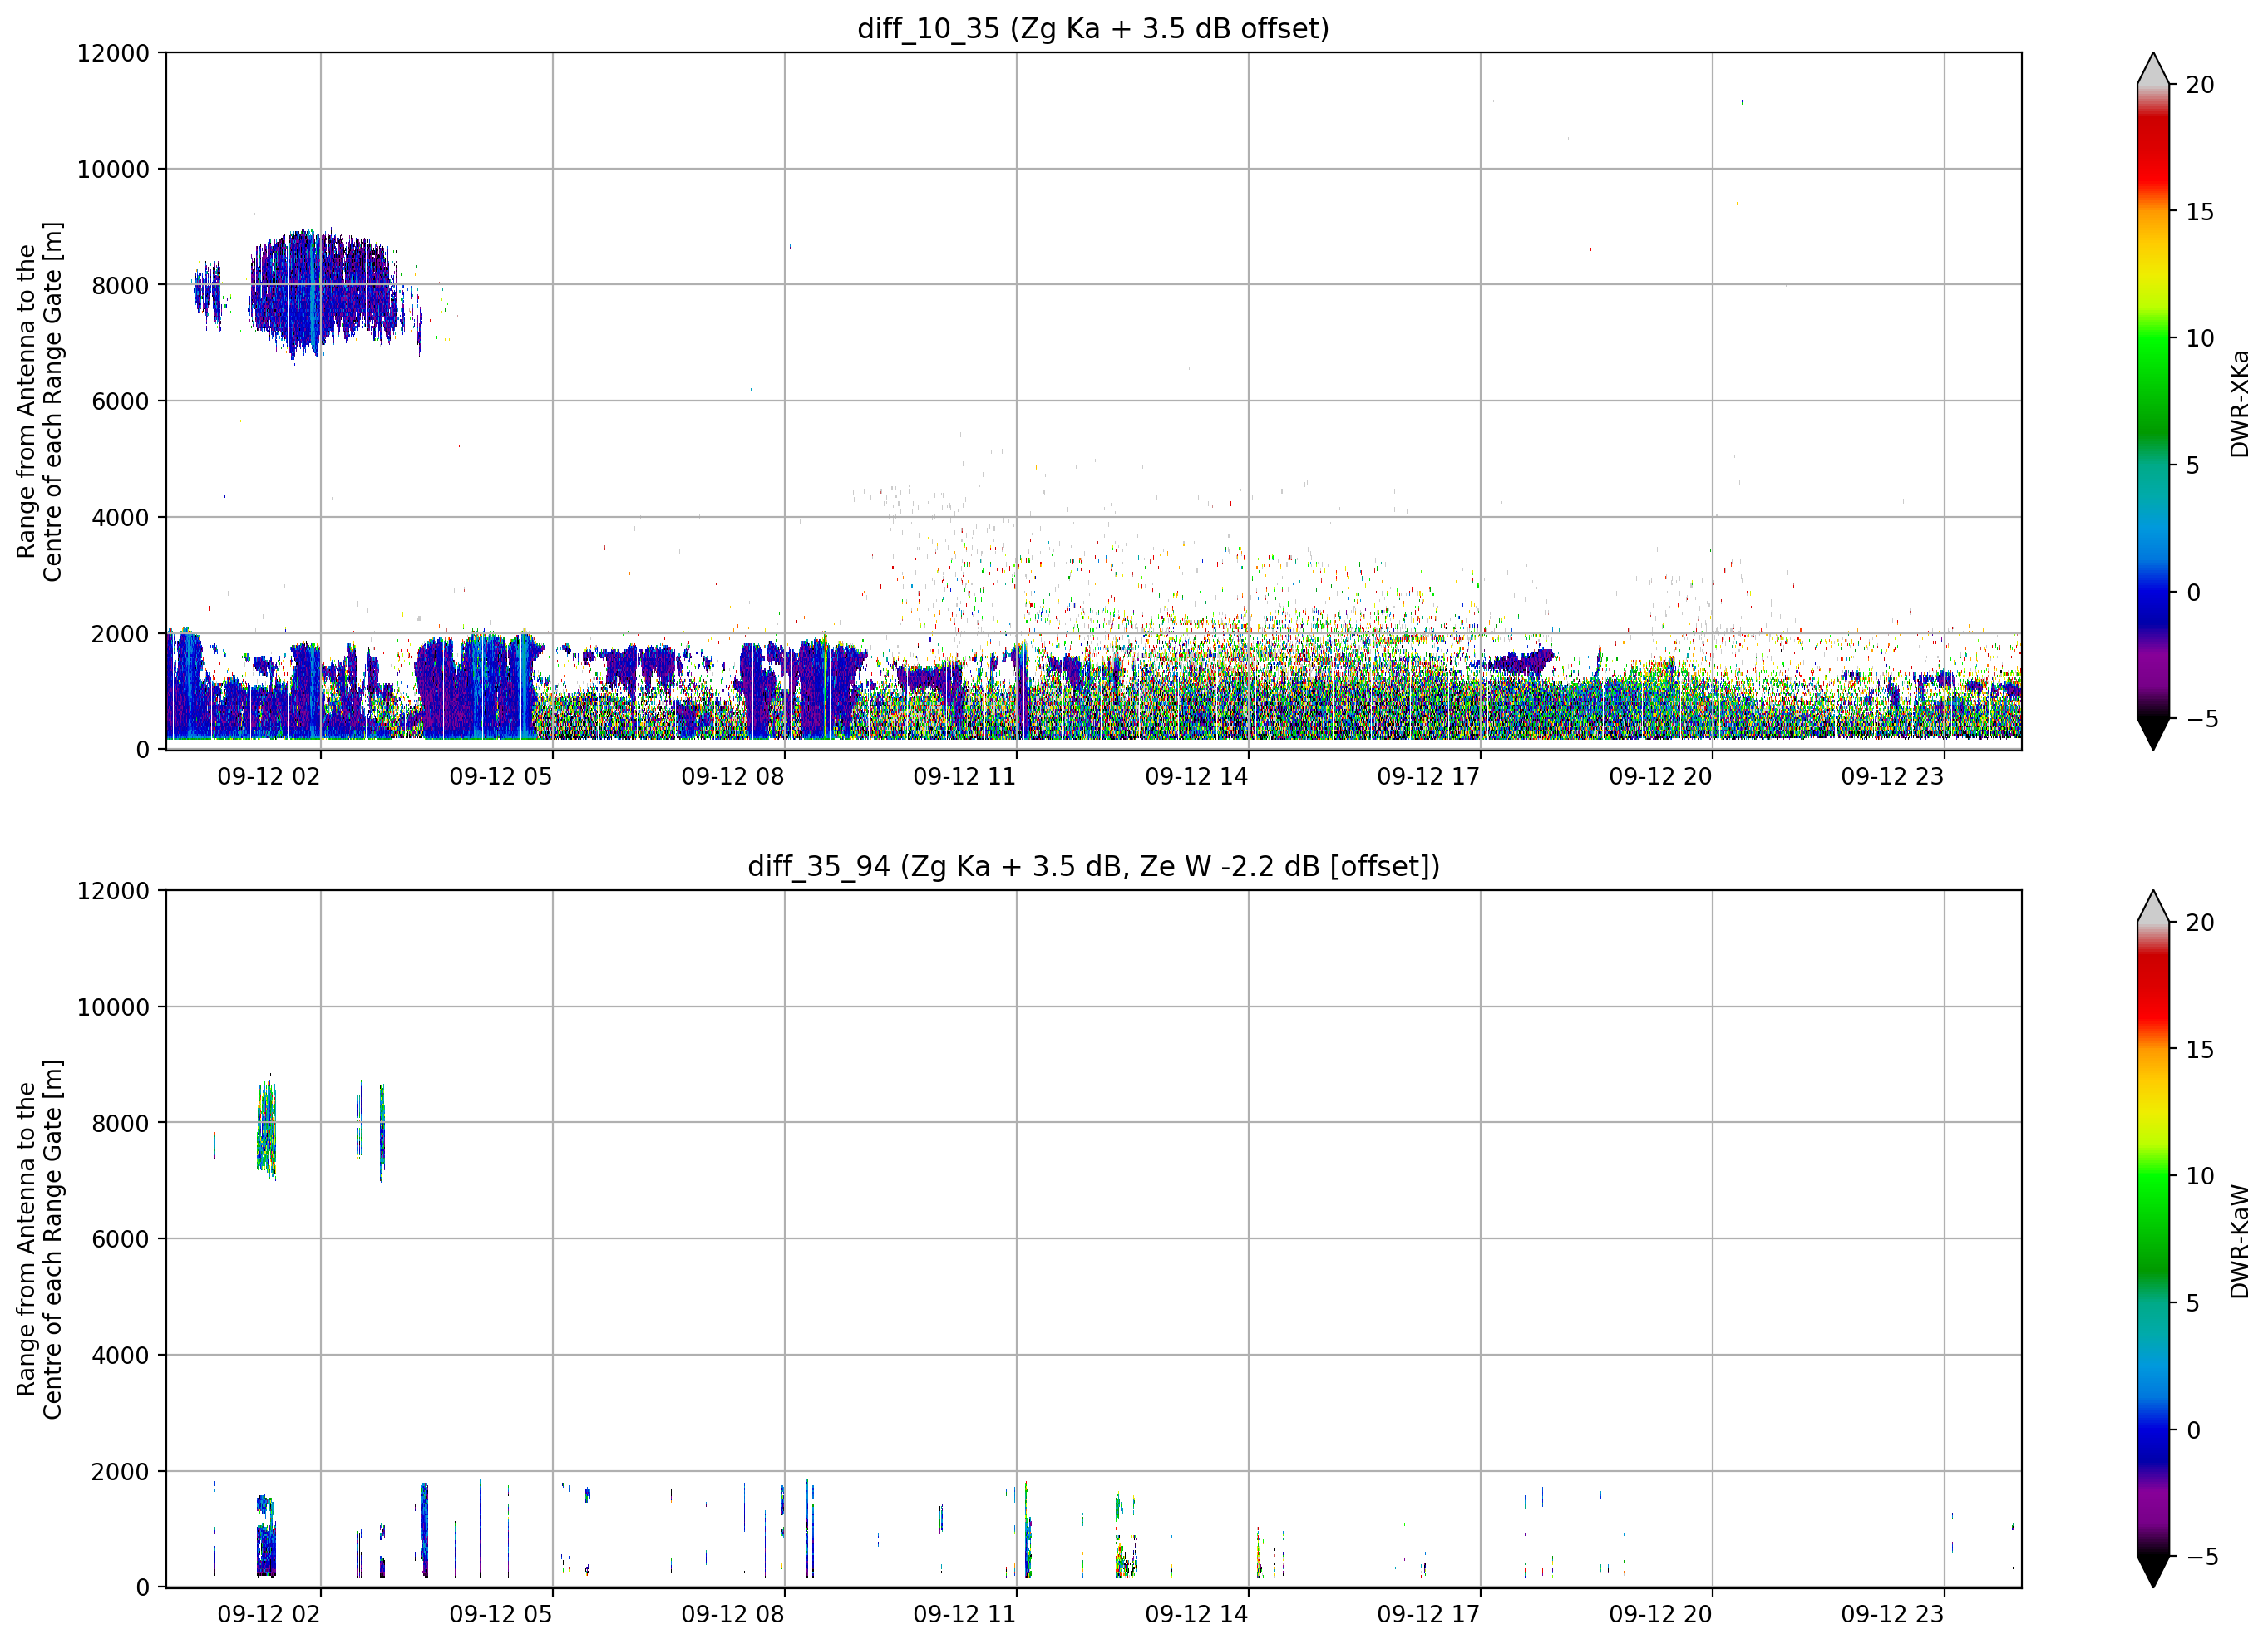2268x1644 pixels.
Task: Click '09-12 20' x-tick in diff_10_35 plot
Action: tap(1661, 777)
